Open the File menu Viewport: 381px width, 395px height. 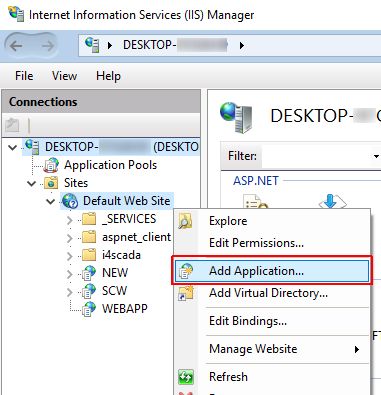point(24,76)
